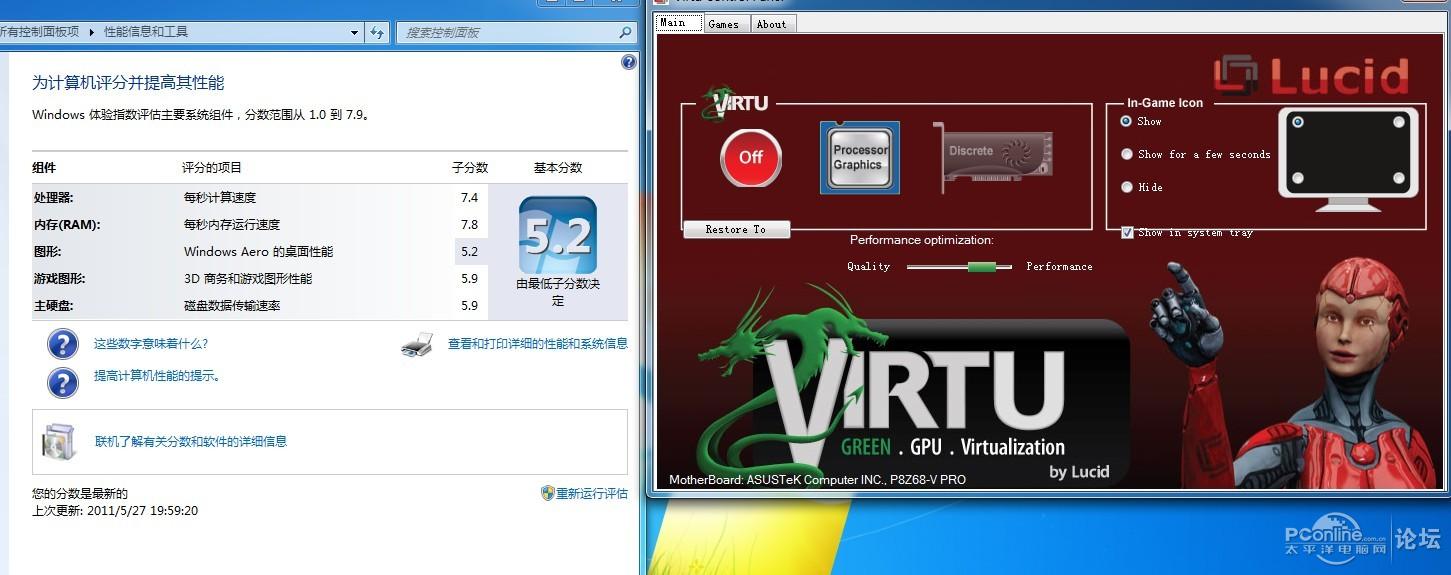Screen dimensions: 1451x575
Task: Select the Processor Graphics mode icon
Action: pyautogui.click(x=860, y=158)
